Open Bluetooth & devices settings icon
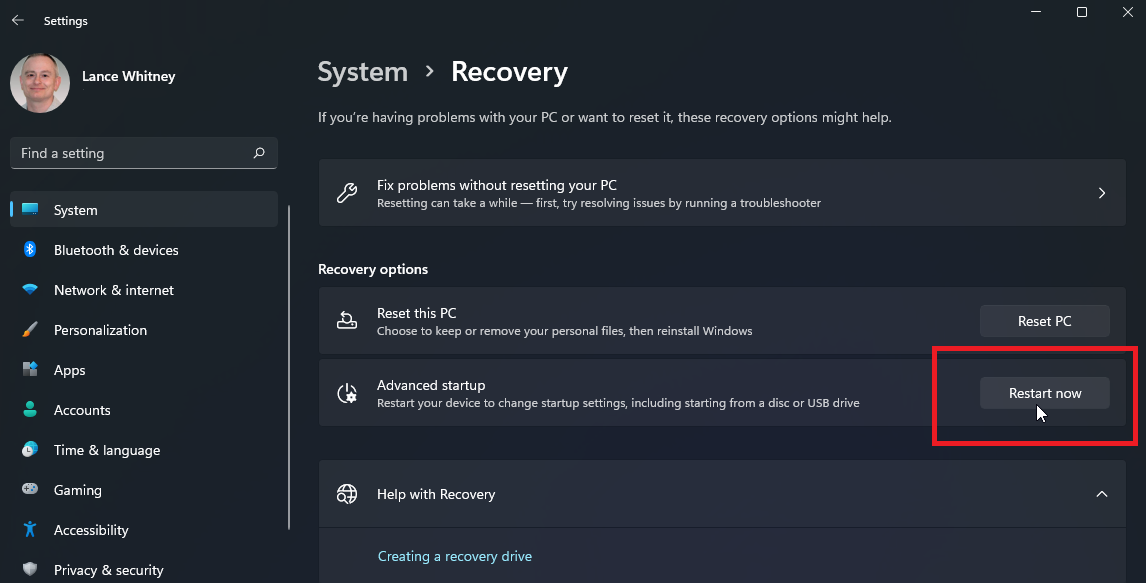Image resolution: width=1146 pixels, height=583 pixels. pyautogui.click(x=31, y=250)
